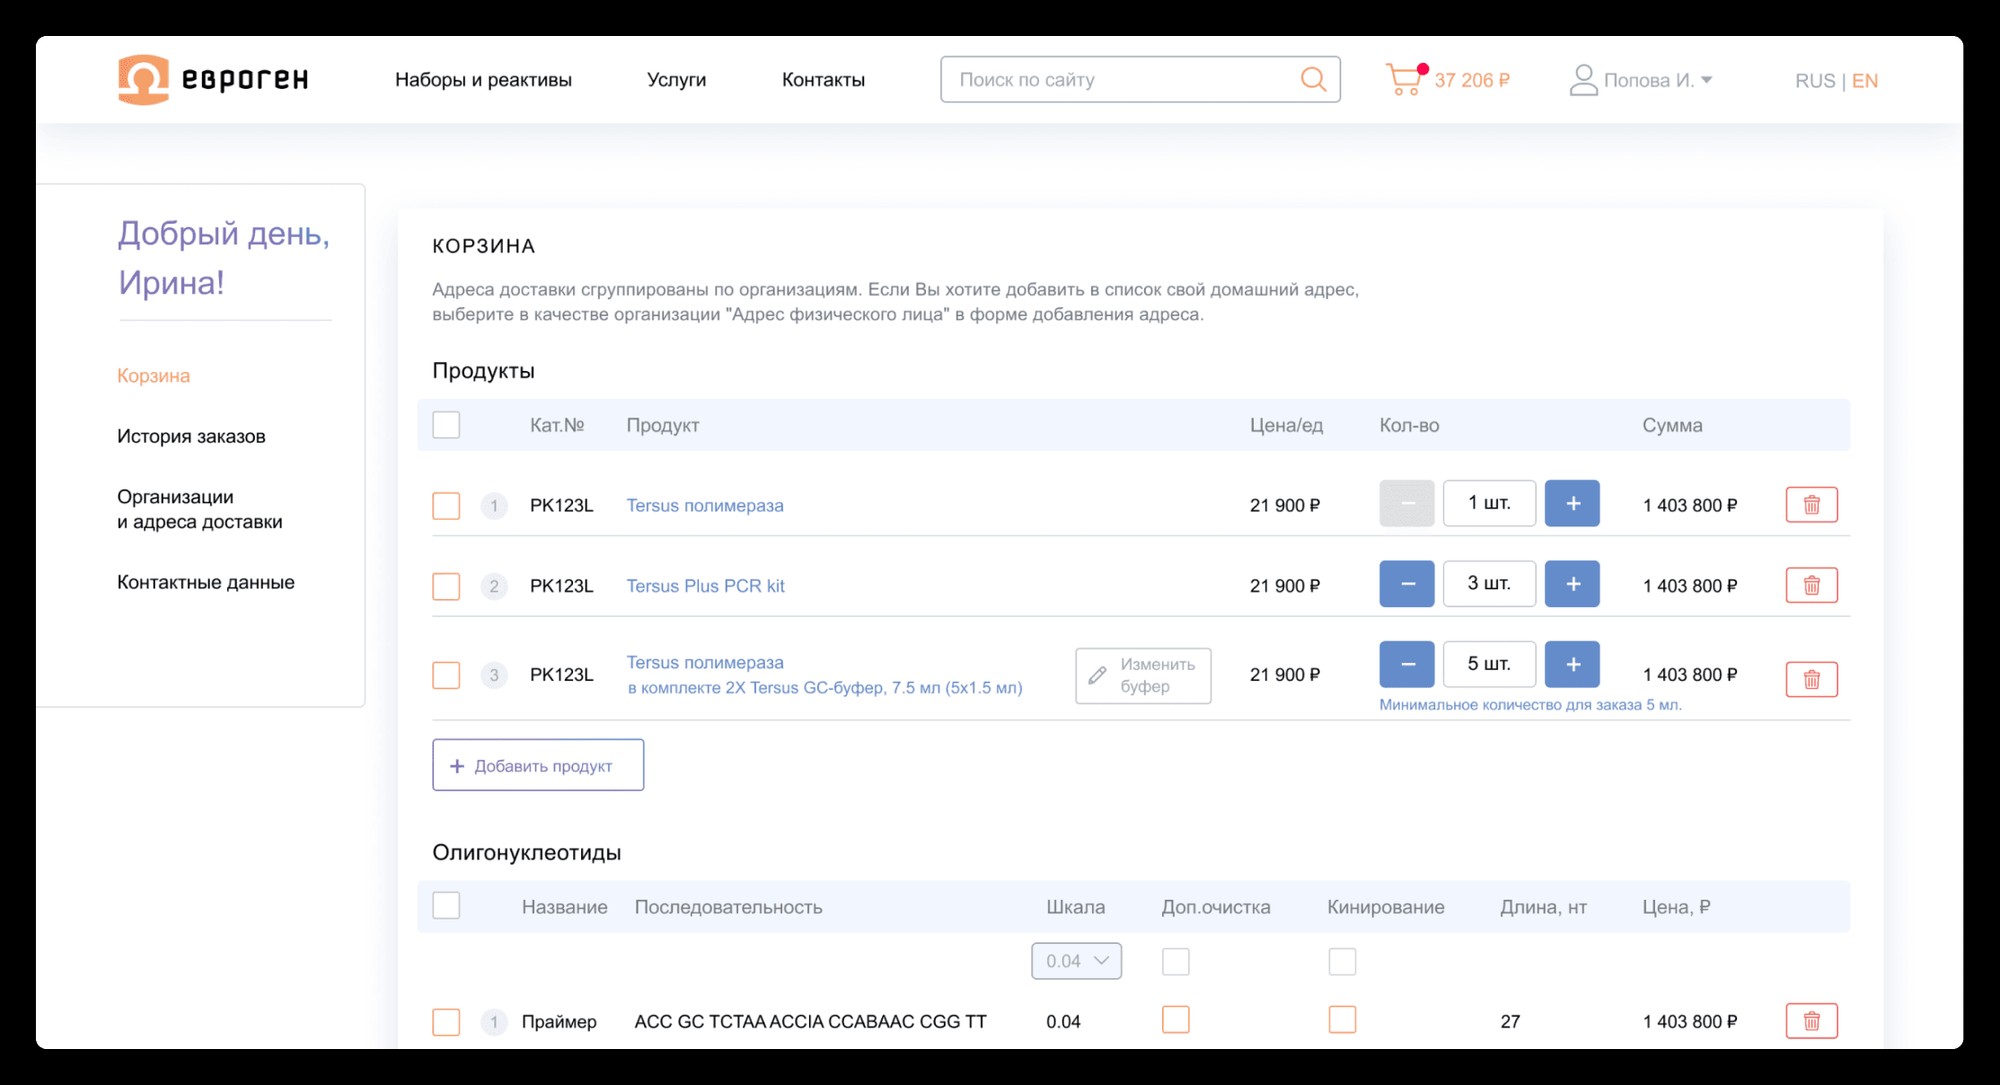Click the Шкала column header
The height and width of the screenshot is (1085, 2000).
(1075, 907)
